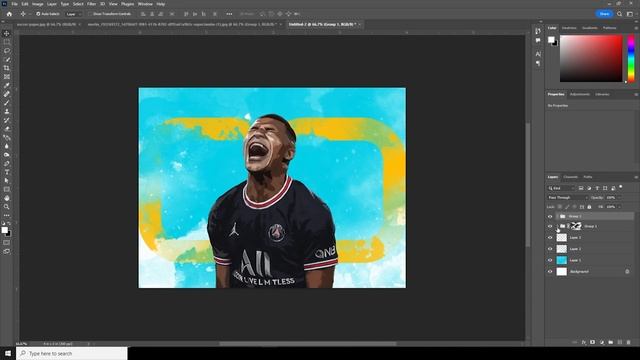Select the Rectangular Marquee tool
Viewport: 640px width, 360px height.
[7, 42]
